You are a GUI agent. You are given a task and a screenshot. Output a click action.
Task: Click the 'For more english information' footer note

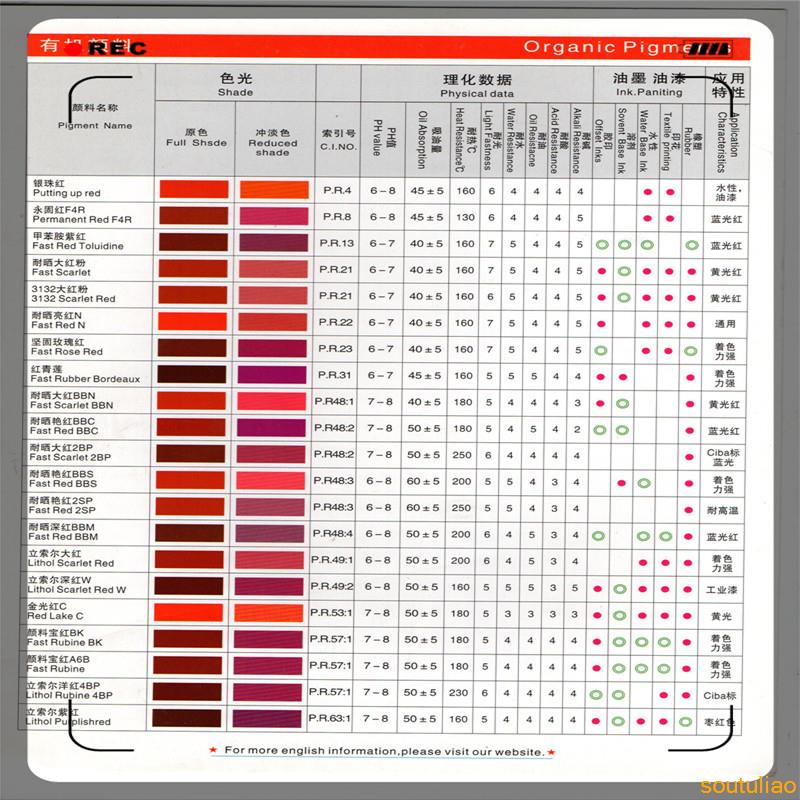382,751
